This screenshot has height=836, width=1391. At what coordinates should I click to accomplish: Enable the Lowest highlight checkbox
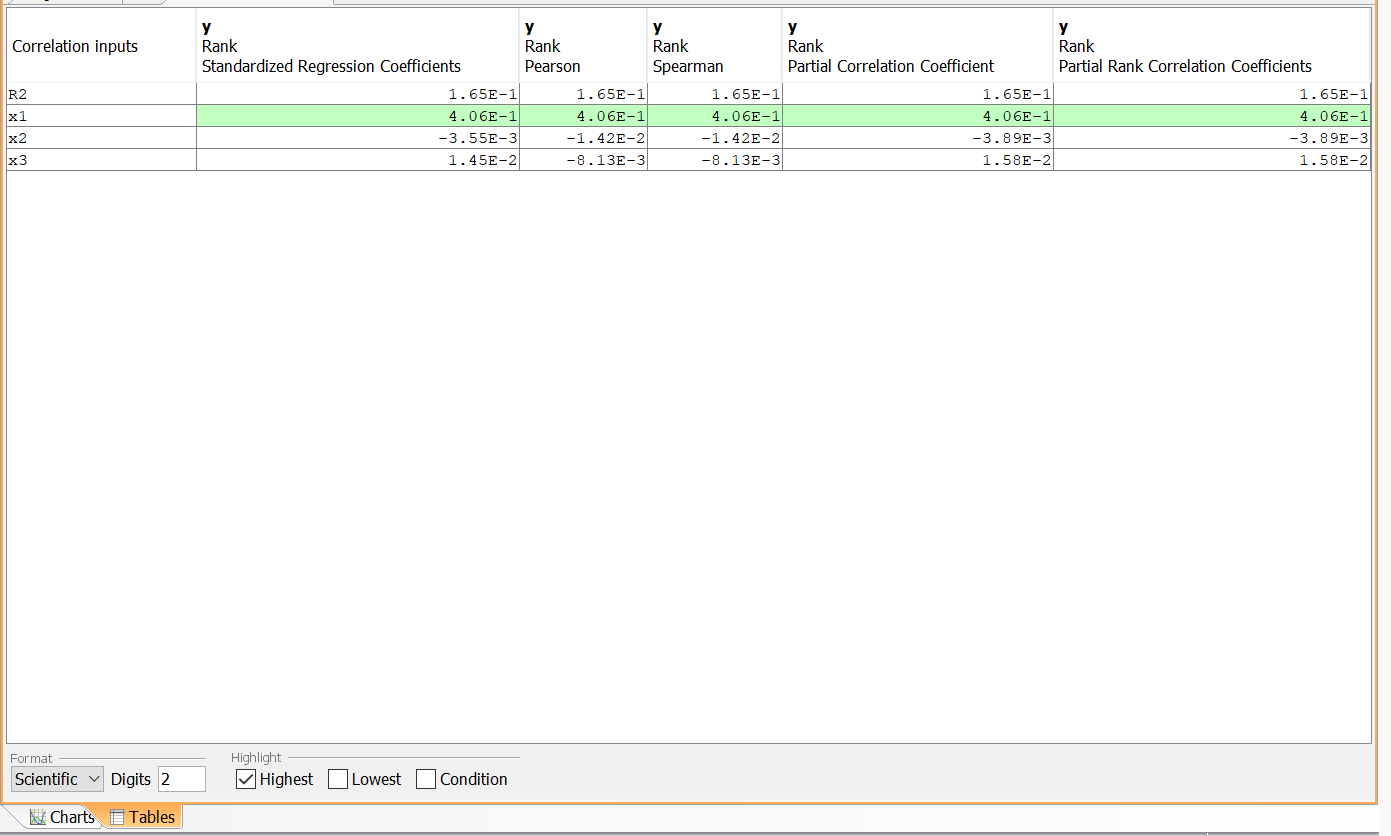pos(338,779)
